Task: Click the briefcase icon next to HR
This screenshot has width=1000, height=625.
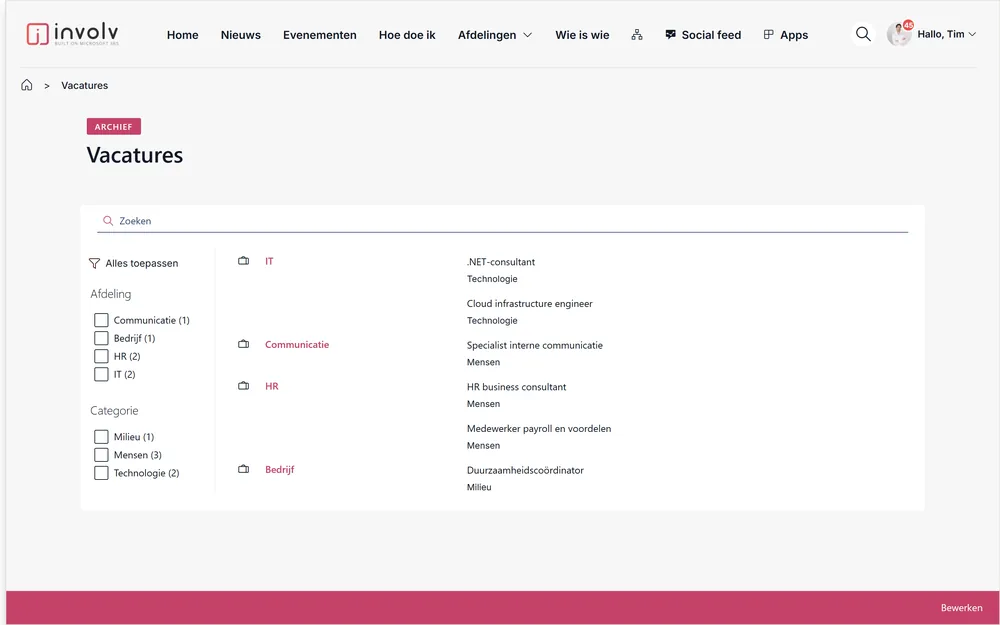Action: point(244,386)
